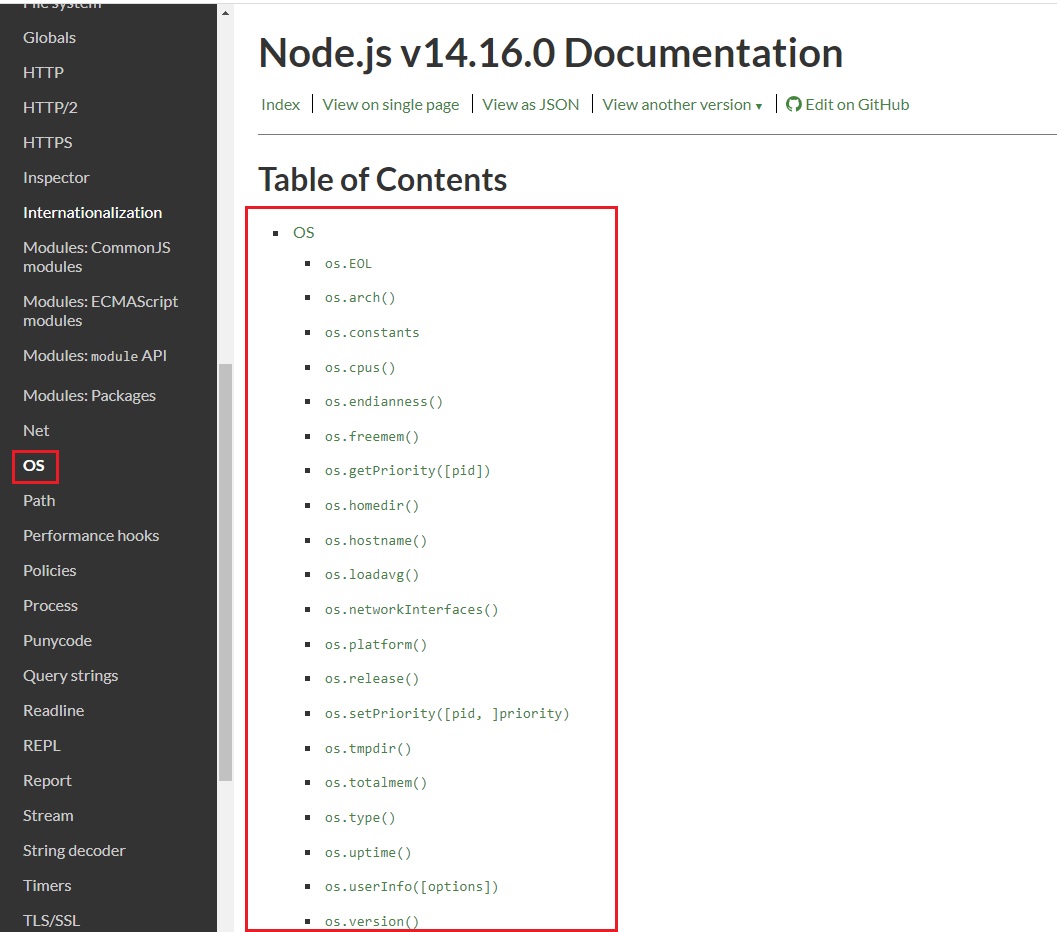Screen dimensions: 1057x932
Task: Select Globals in the sidebar
Action: [49, 38]
